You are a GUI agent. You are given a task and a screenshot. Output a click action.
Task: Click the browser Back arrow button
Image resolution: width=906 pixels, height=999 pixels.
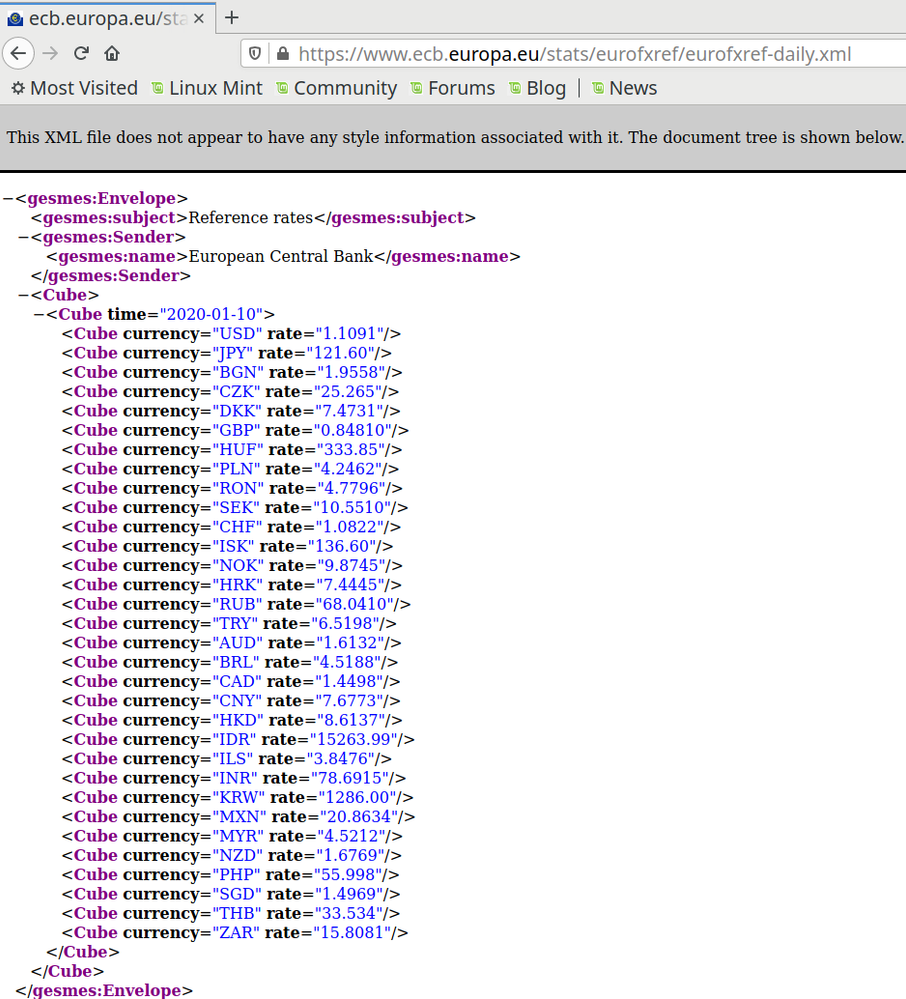(x=18, y=54)
